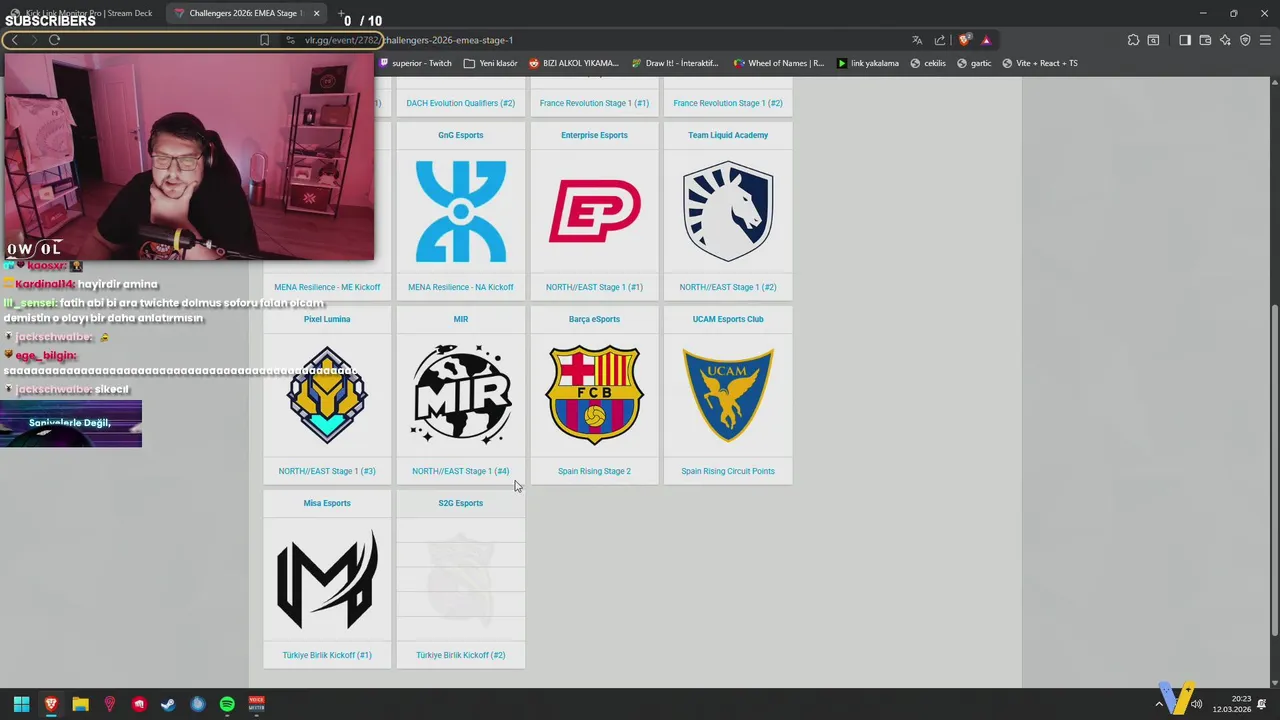Viewport: 1280px width, 720px height.
Task: Click the GnG Esports logo
Action: [461, 211]
